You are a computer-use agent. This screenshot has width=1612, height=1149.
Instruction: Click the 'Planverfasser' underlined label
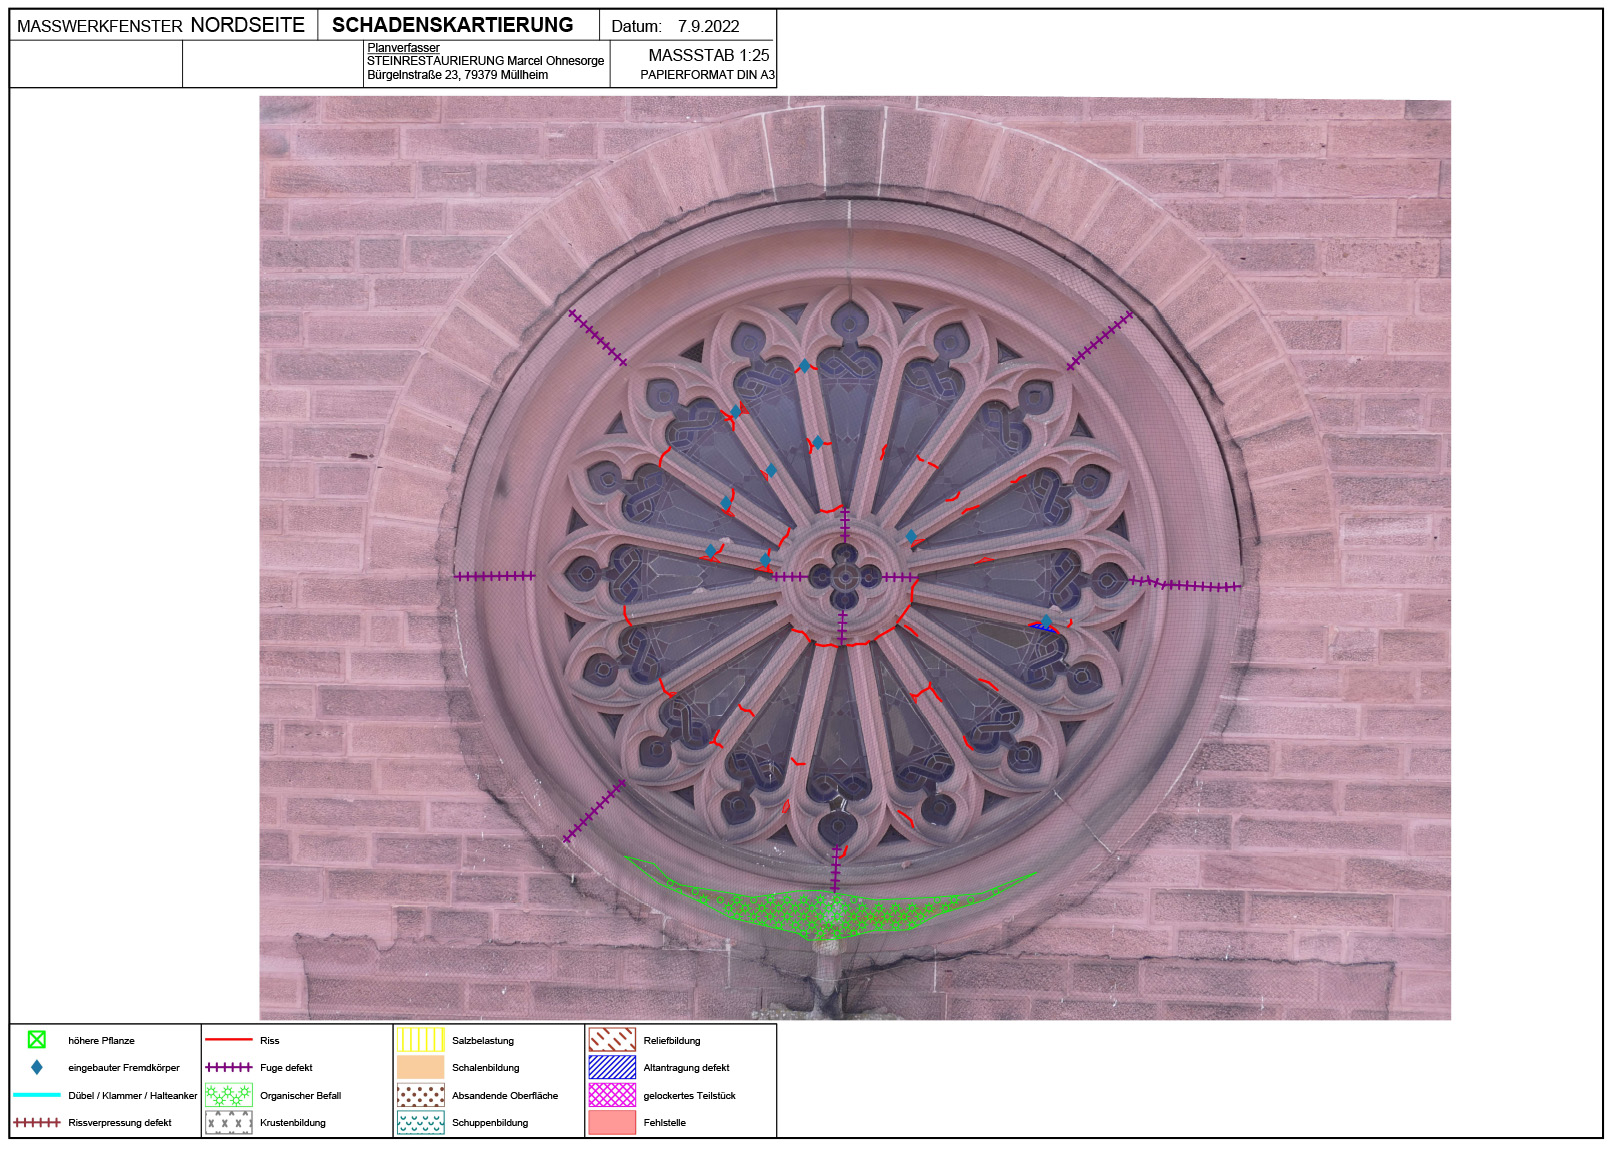[x=403, y=48]
